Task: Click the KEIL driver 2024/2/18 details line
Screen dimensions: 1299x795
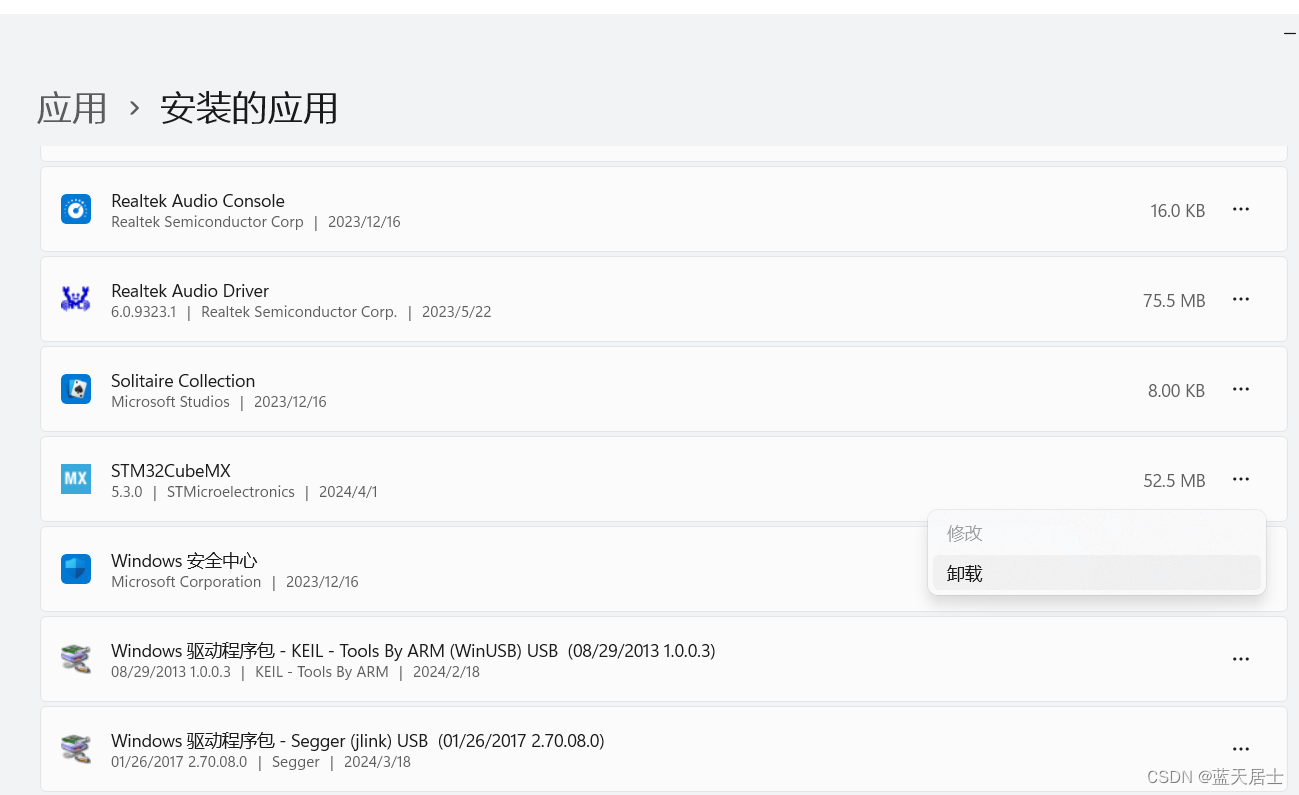Action: 295,672
